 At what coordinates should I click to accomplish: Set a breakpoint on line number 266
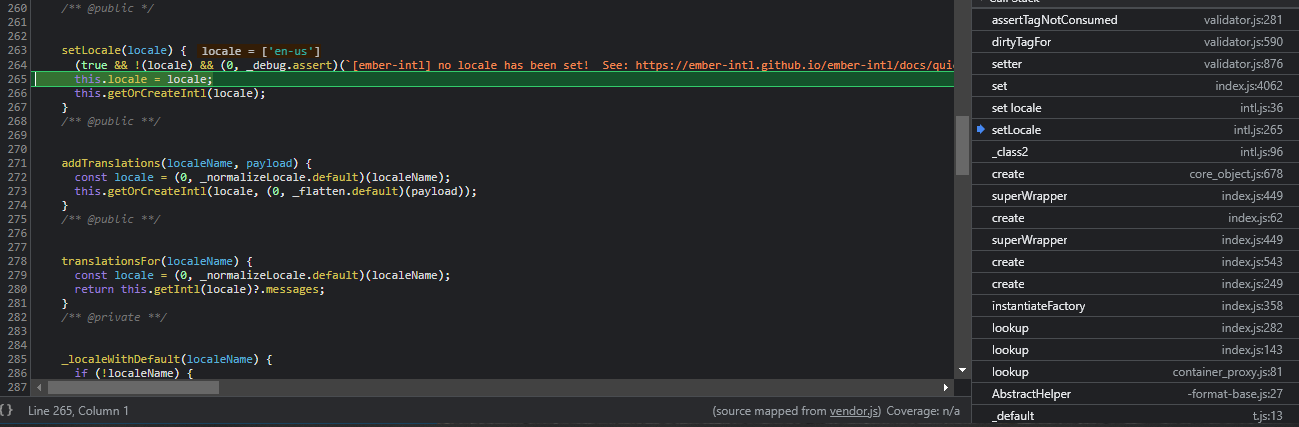[x=15, y=93]
